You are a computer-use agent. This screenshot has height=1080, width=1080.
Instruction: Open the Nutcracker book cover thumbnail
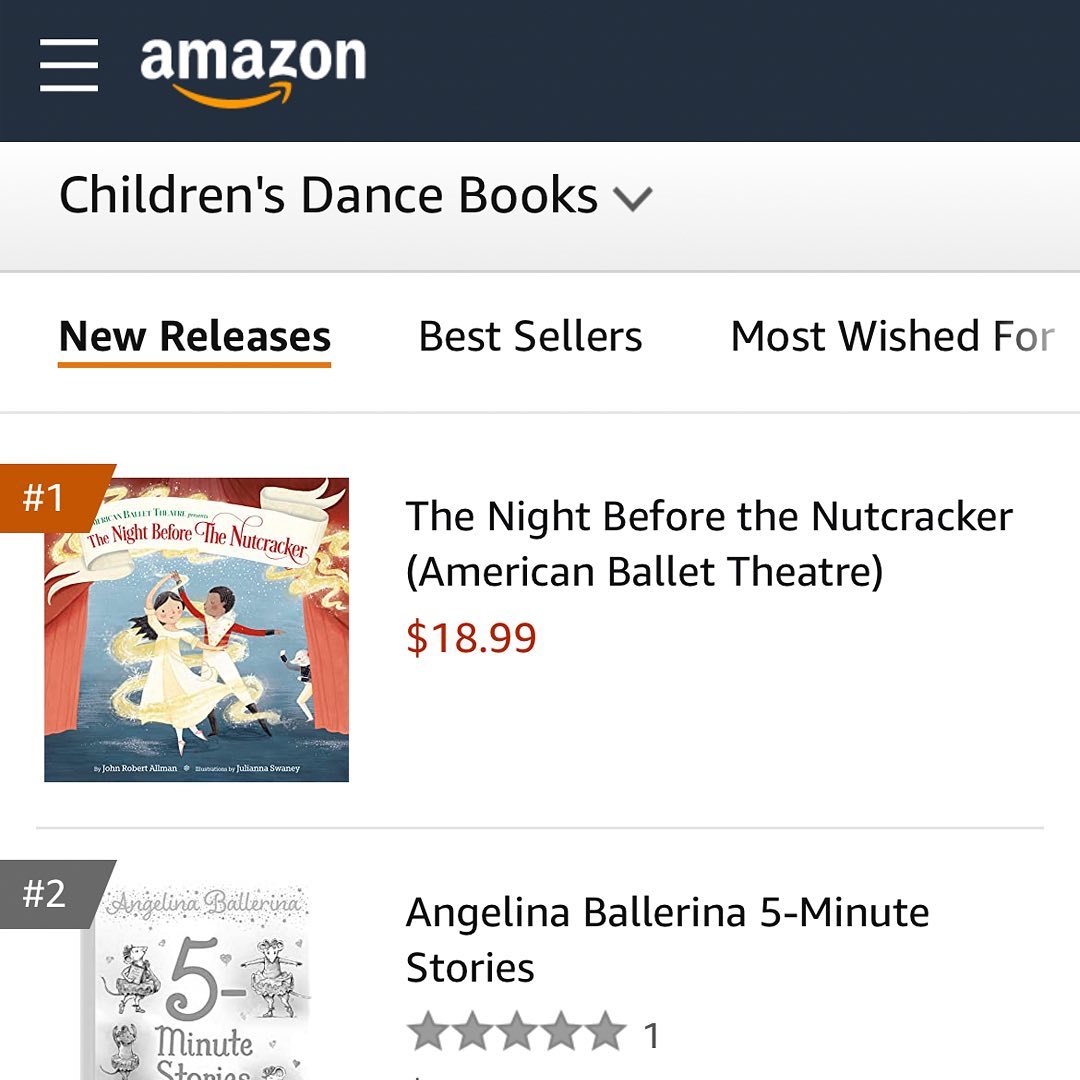[197, 630]
